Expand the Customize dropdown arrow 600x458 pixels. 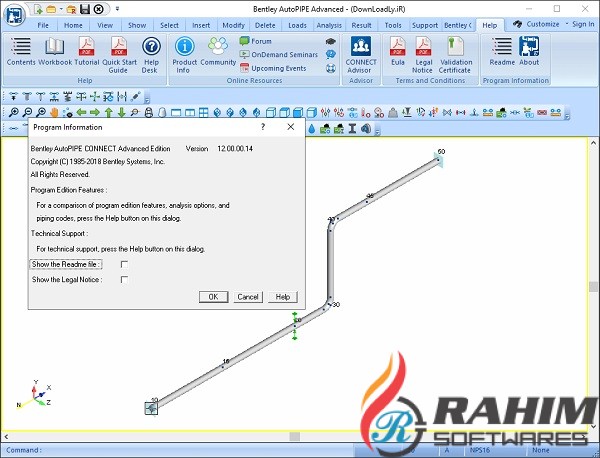[566, 24]
